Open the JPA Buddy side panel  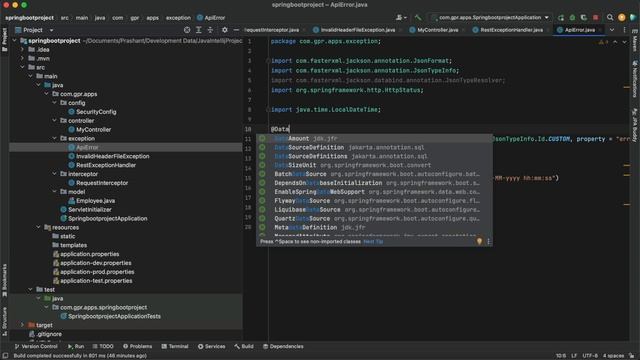coord(635,125)
